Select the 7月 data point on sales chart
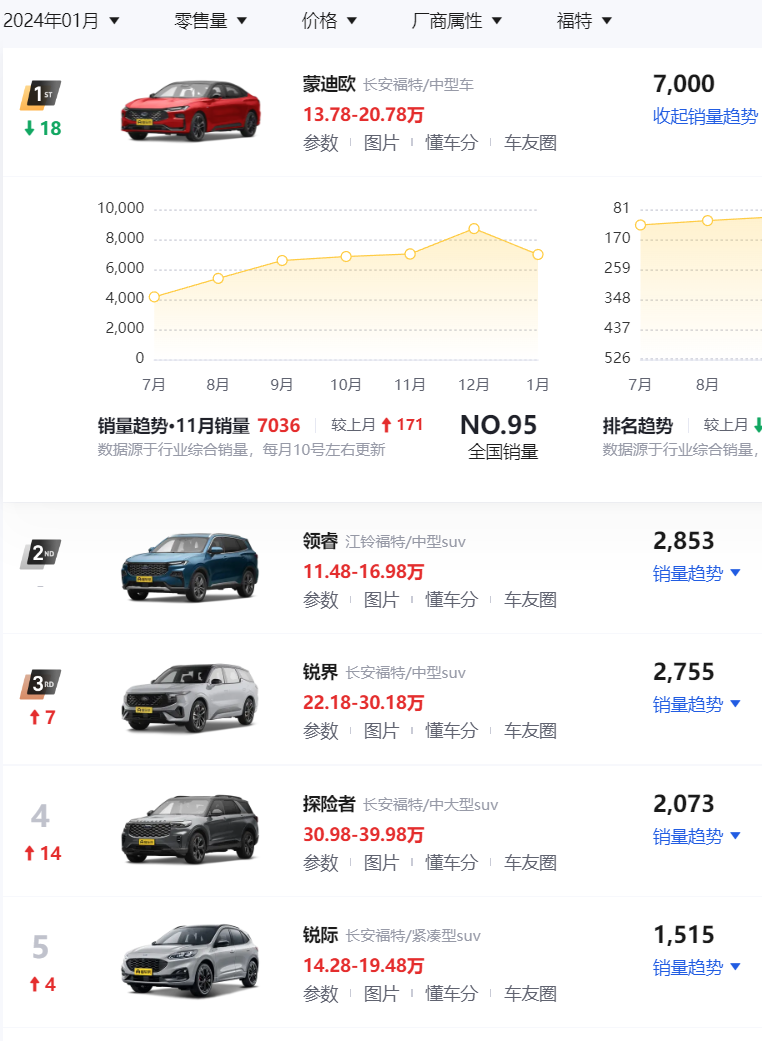This screenshot has height=1041, width=762. tap(155, 297)
